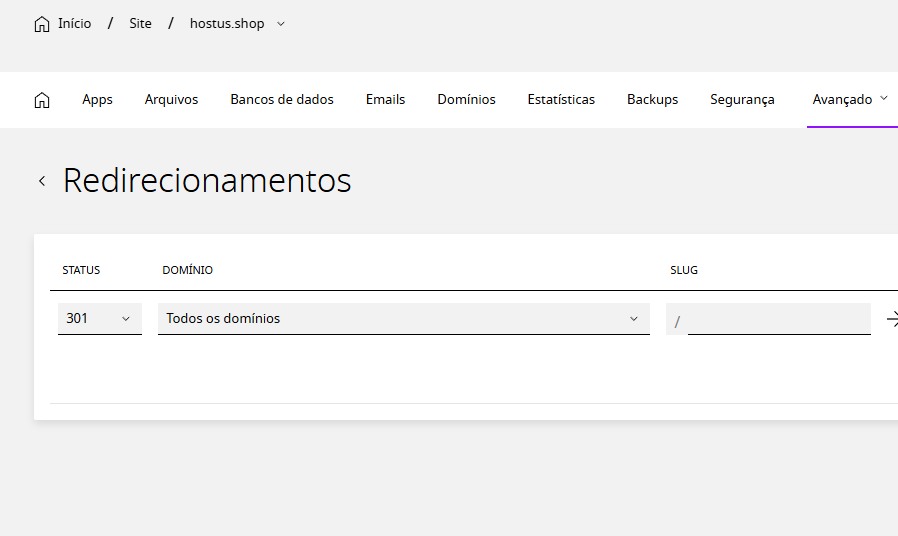Switch to the Apps tab
The image size is (898, 536).
[97, 100]
